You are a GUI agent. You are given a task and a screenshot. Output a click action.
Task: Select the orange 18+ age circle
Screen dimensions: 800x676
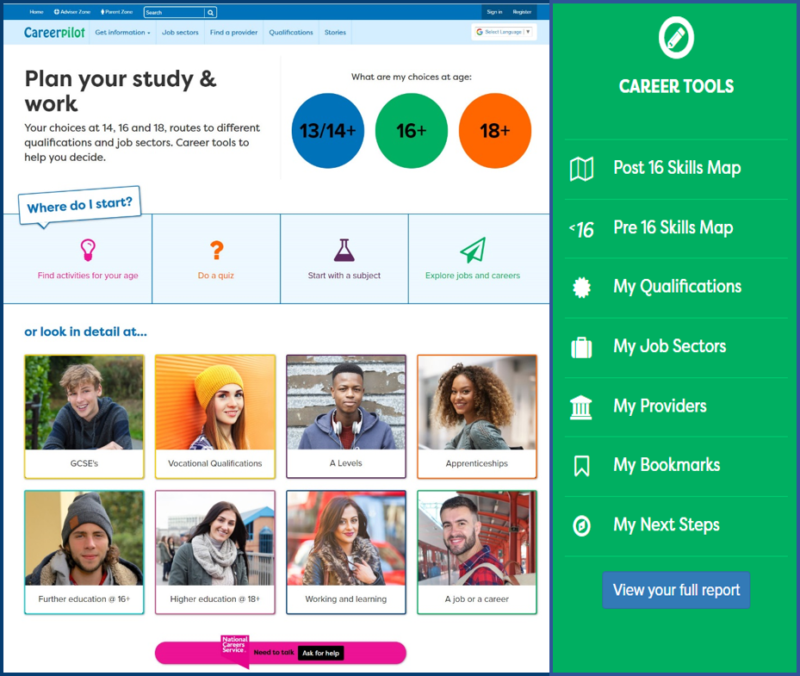coord(495,131)
